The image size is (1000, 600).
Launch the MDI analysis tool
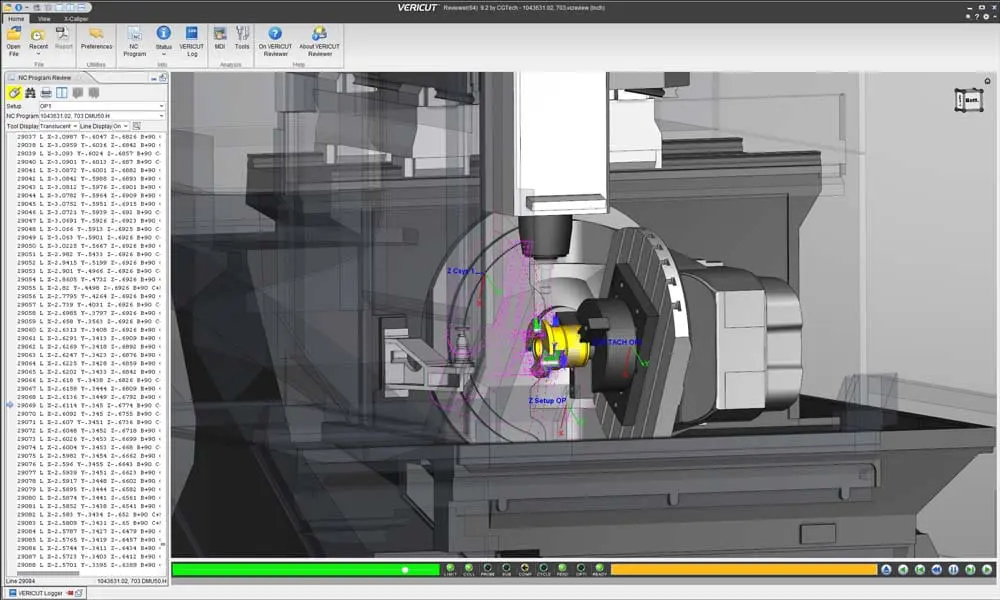tap(220, 38)
